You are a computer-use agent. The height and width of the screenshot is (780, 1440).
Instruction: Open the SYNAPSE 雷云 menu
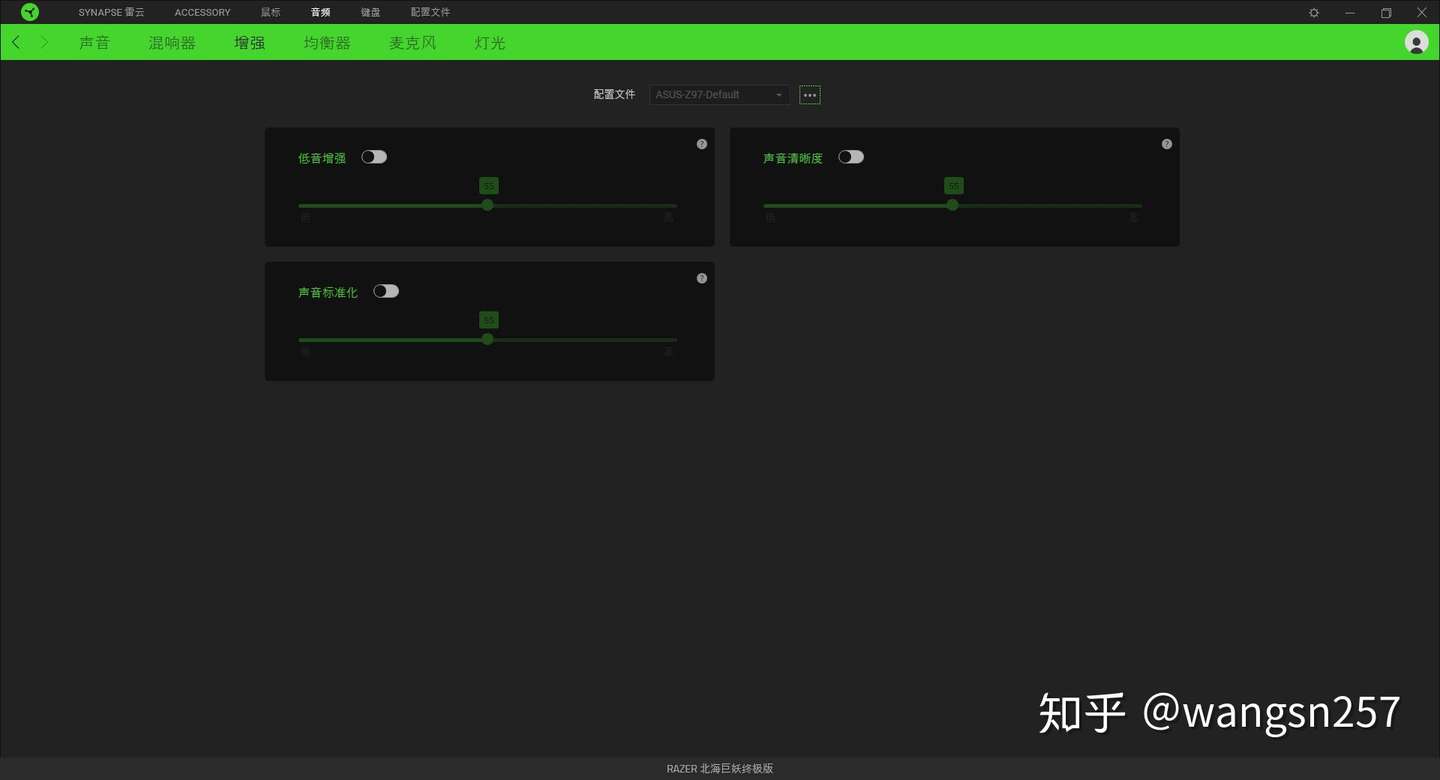coord(112,12)
